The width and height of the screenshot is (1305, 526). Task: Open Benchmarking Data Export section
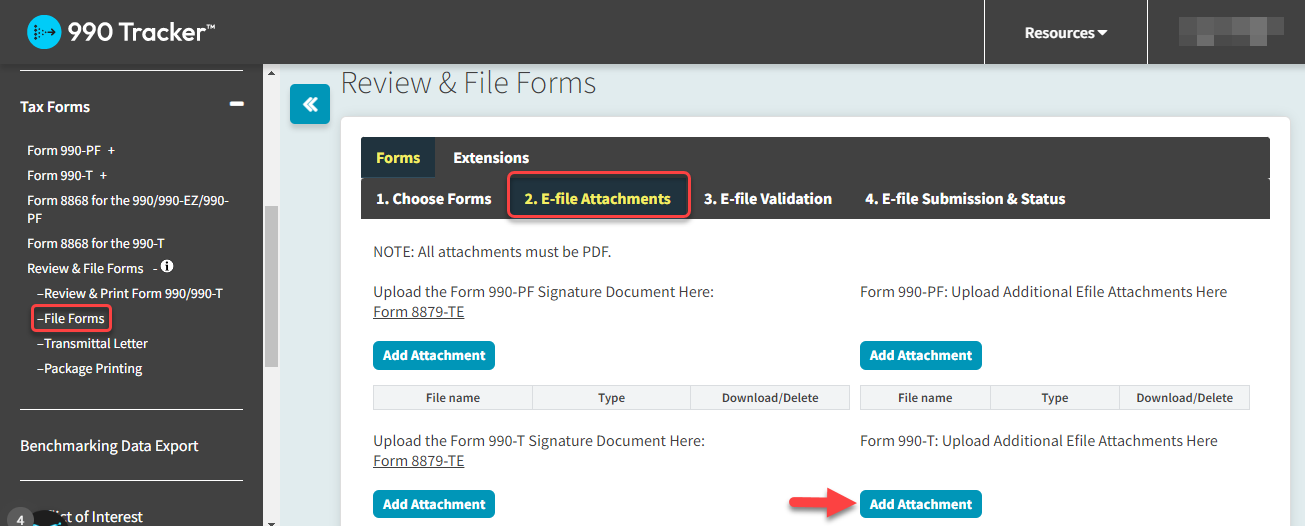click(109, 446)
